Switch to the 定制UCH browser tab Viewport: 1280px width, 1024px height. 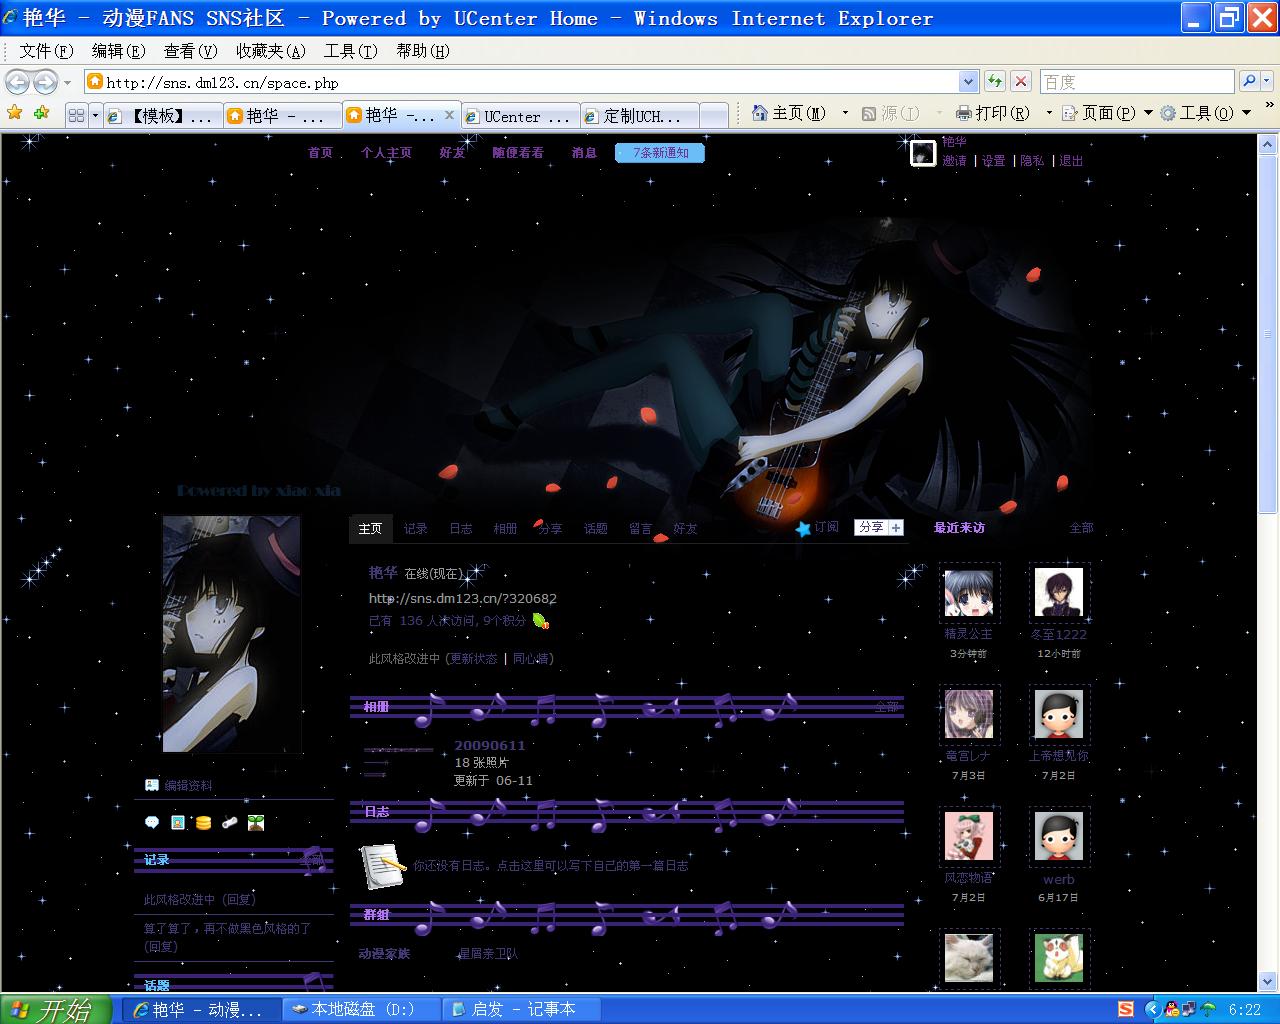[x=639, y=116]
